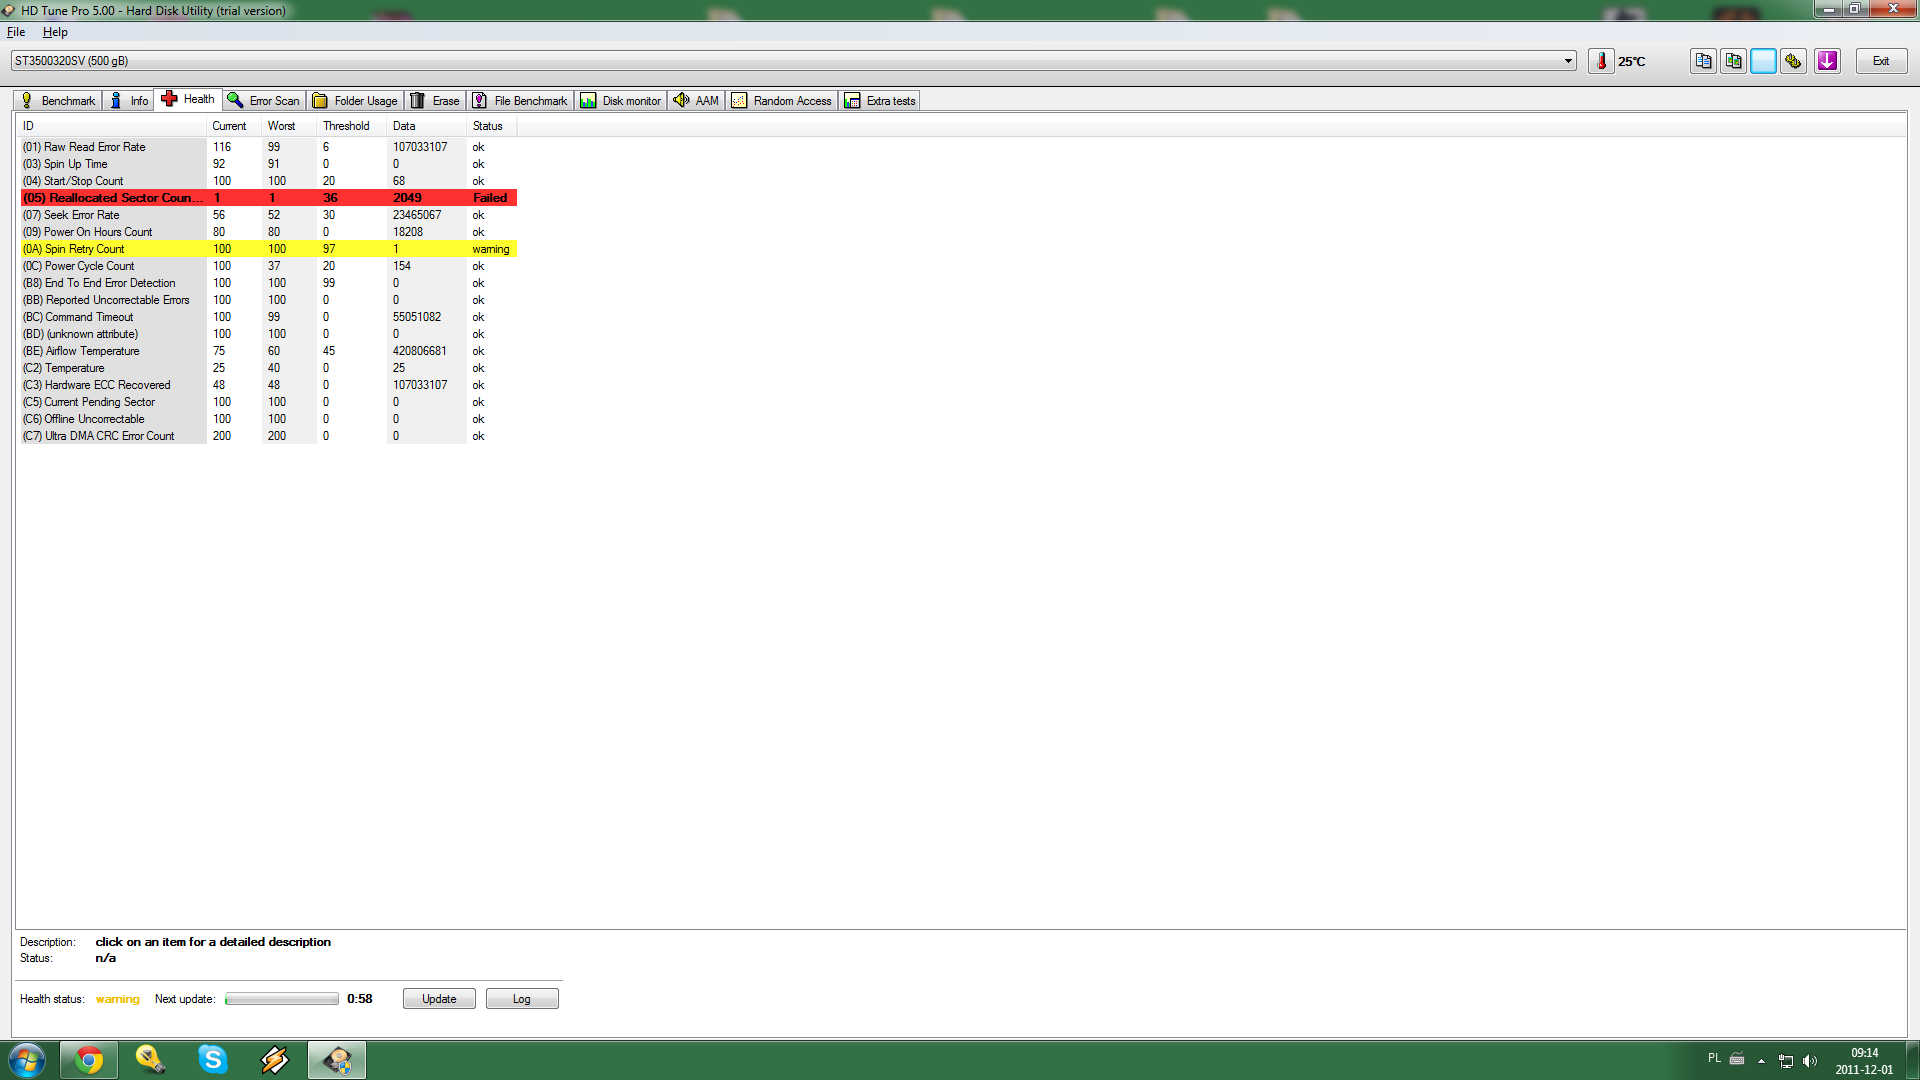The width and height of the screenshot is (1920, 1080).
Task: Switch to the Extra tests tab
Action: click(x=880, y=101)
